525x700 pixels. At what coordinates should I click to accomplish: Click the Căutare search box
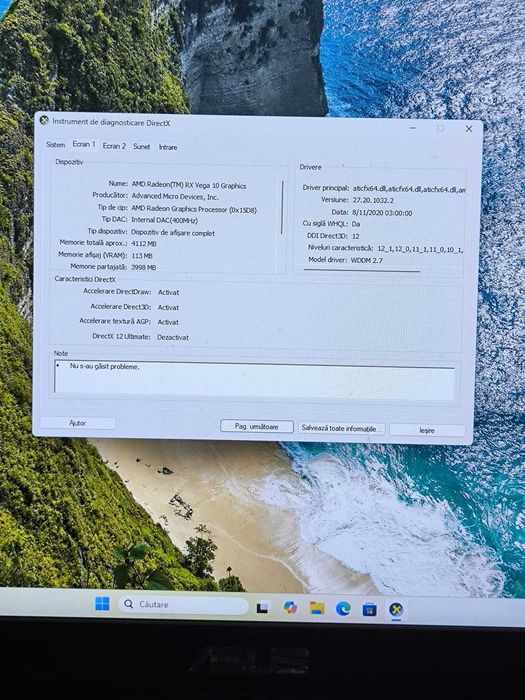pos(183,604)
